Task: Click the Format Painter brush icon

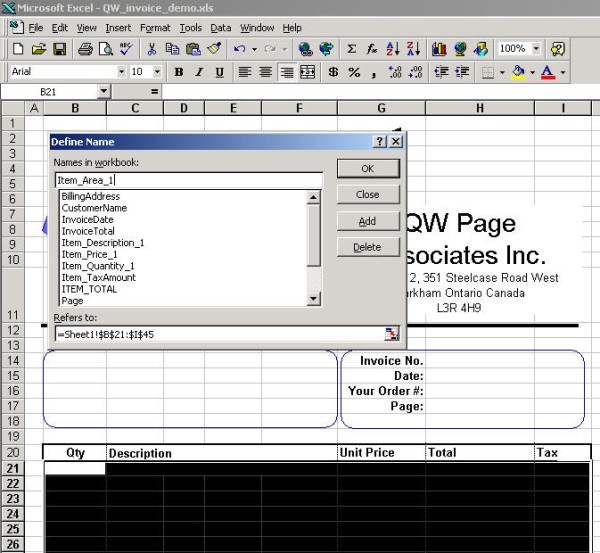Action: (213, 48)
